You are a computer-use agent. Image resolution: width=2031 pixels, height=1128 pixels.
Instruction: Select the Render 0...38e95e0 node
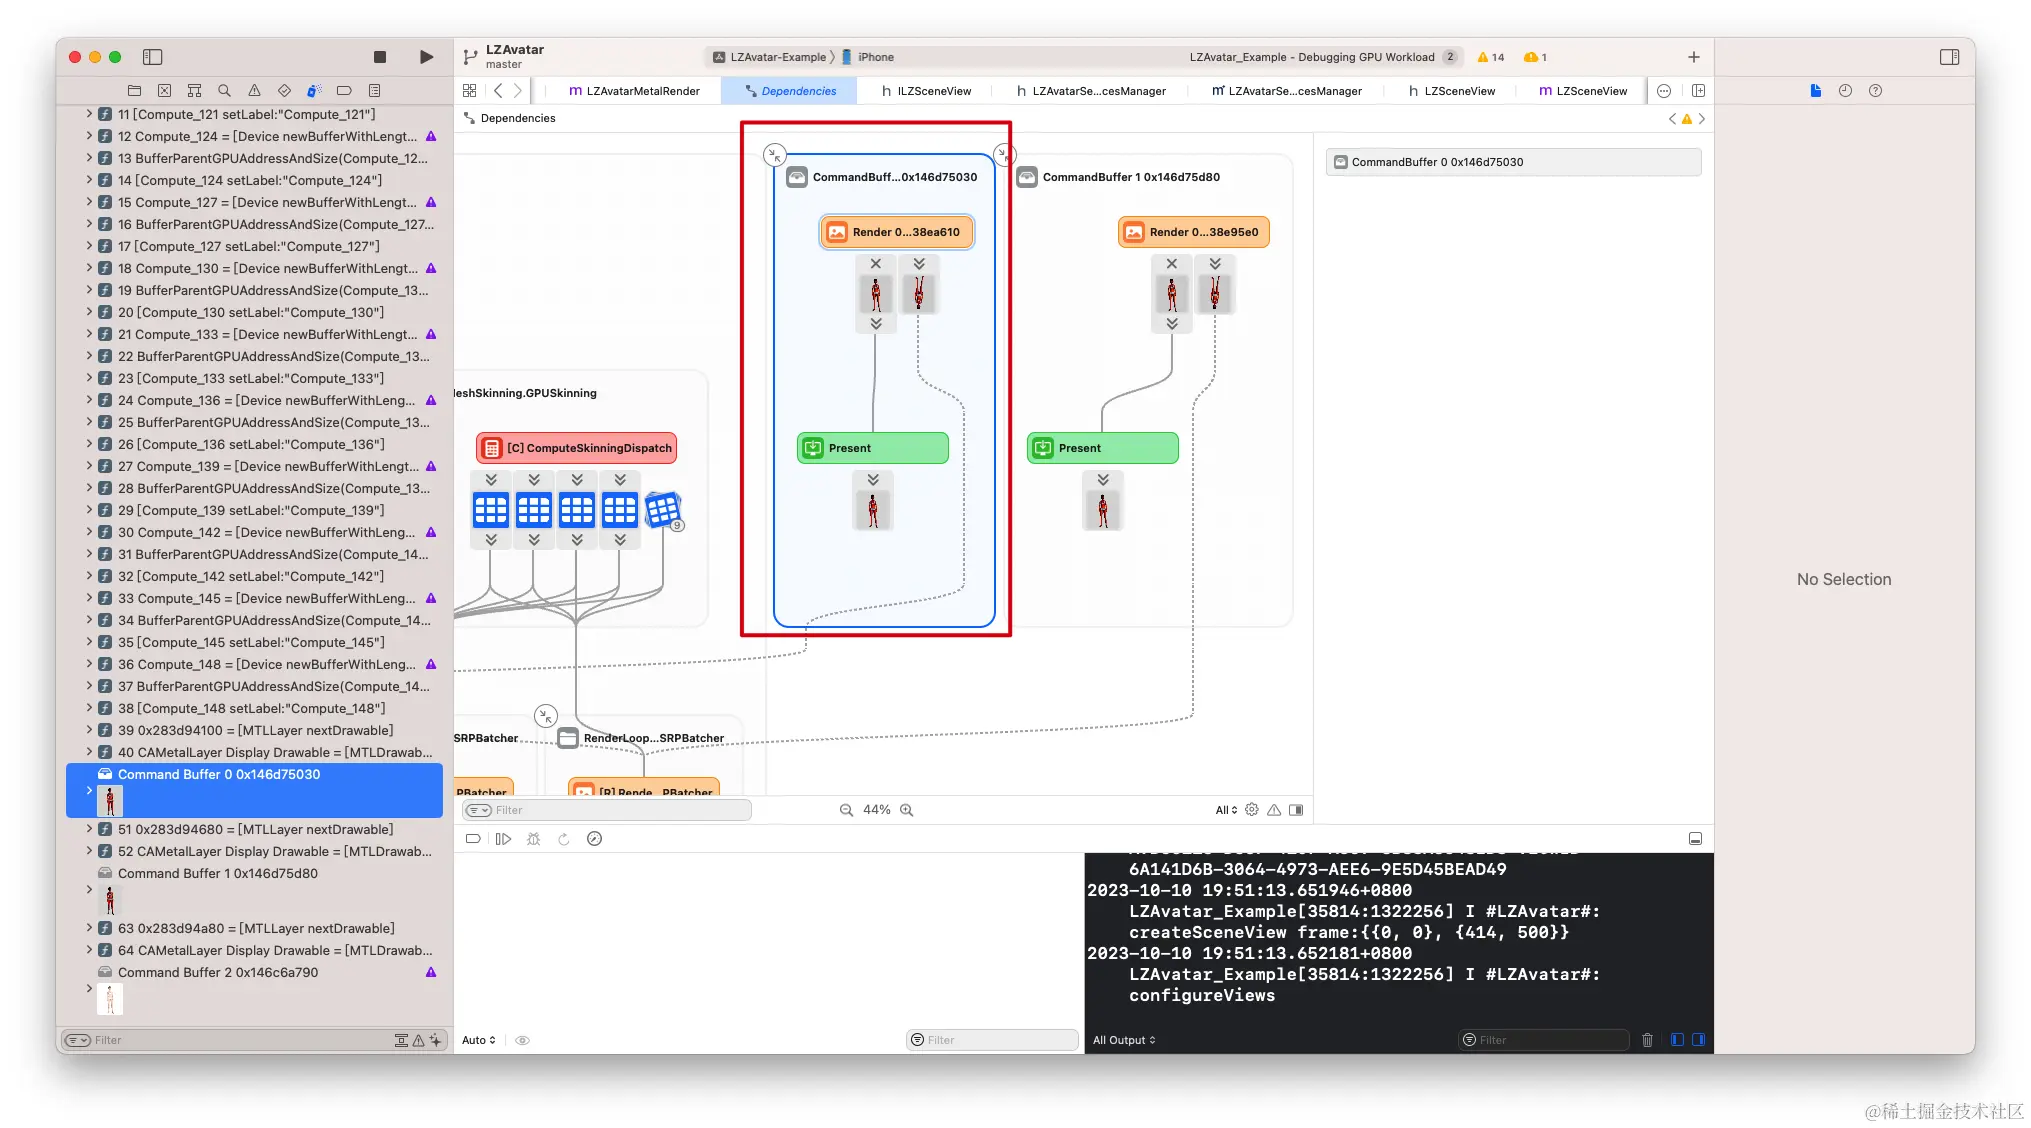pyautogui.click(x=1194, y=232)
